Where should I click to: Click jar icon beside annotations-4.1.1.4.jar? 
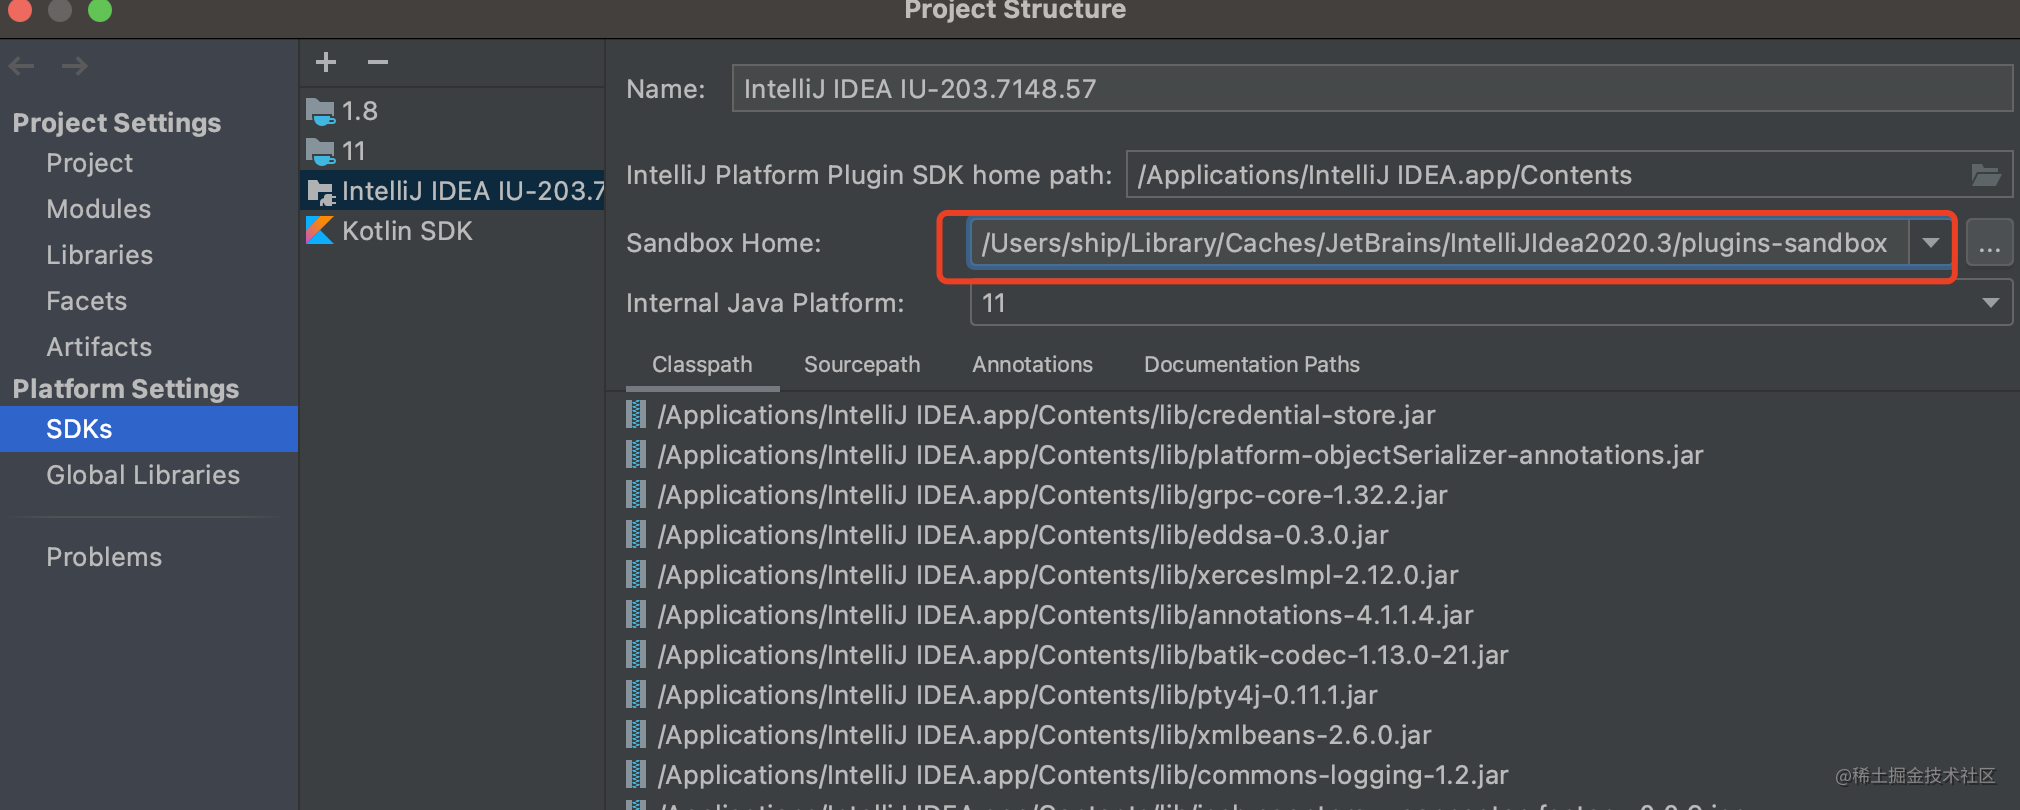coord(636,614)
